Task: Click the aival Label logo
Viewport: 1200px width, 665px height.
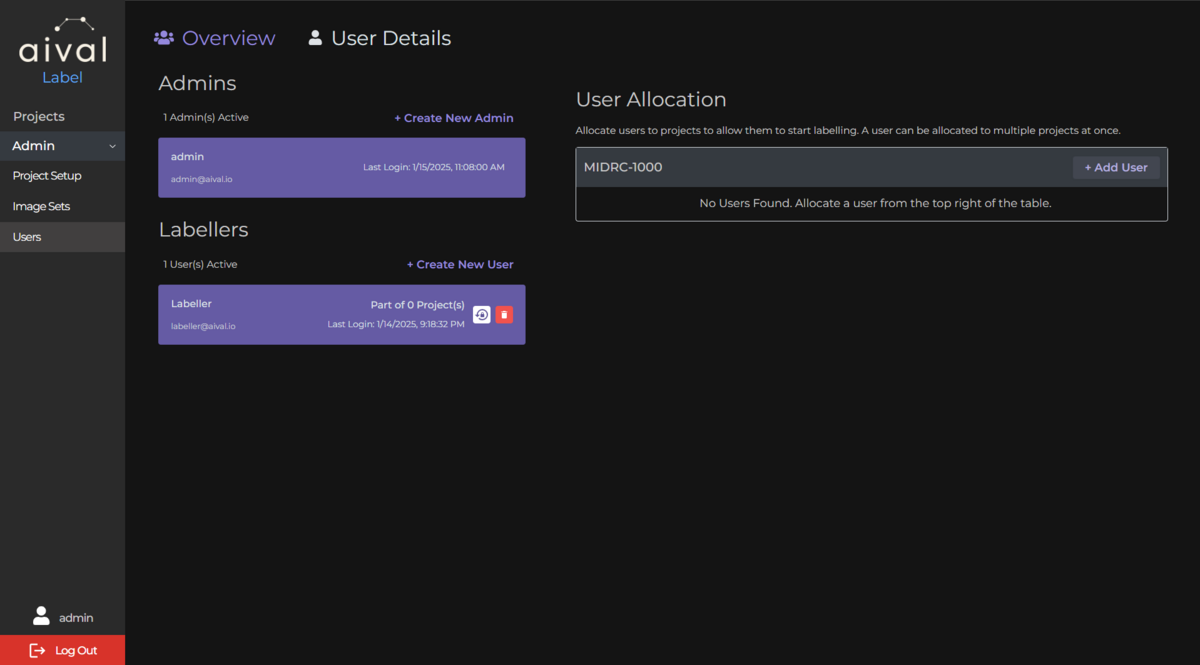Action: 62,47
